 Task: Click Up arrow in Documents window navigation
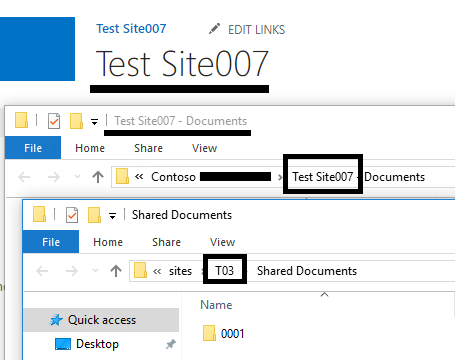pos(98,177)
